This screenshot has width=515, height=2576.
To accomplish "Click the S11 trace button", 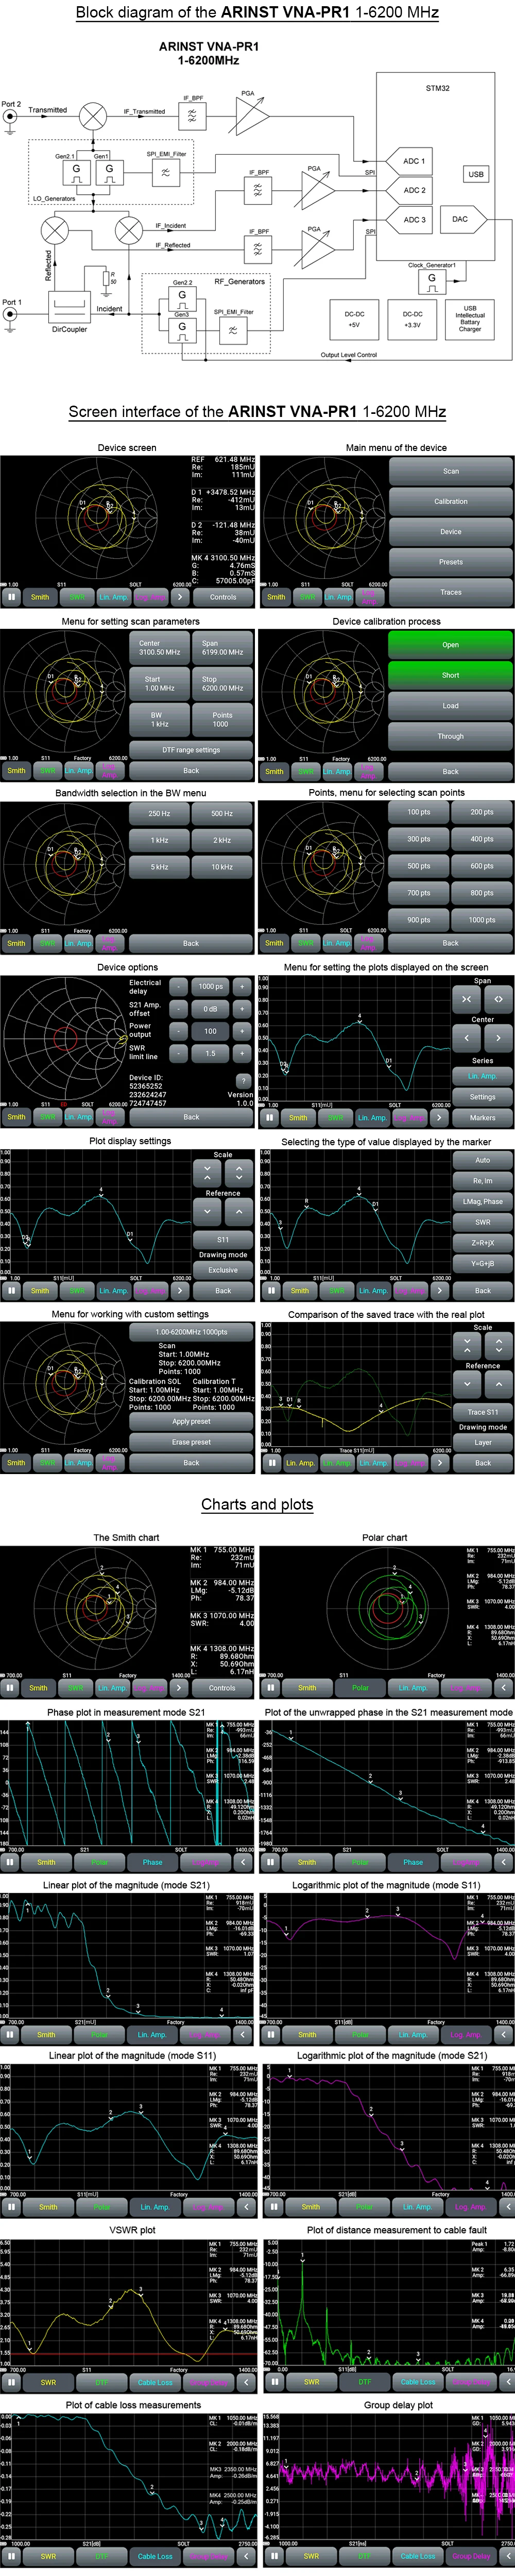I will (223, 1239).
